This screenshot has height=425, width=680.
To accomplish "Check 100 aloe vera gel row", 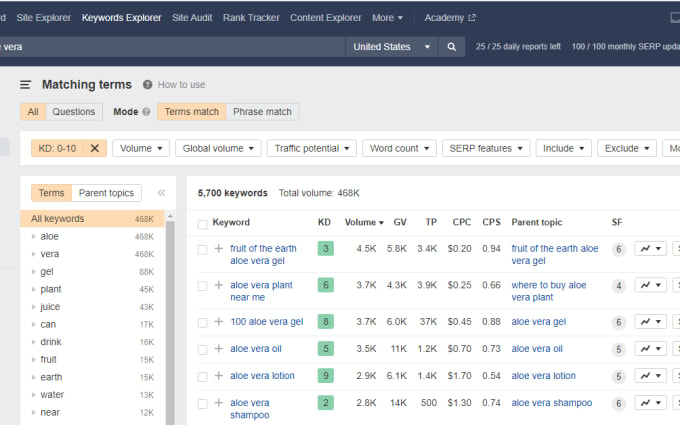I will [x=202, y=323].
